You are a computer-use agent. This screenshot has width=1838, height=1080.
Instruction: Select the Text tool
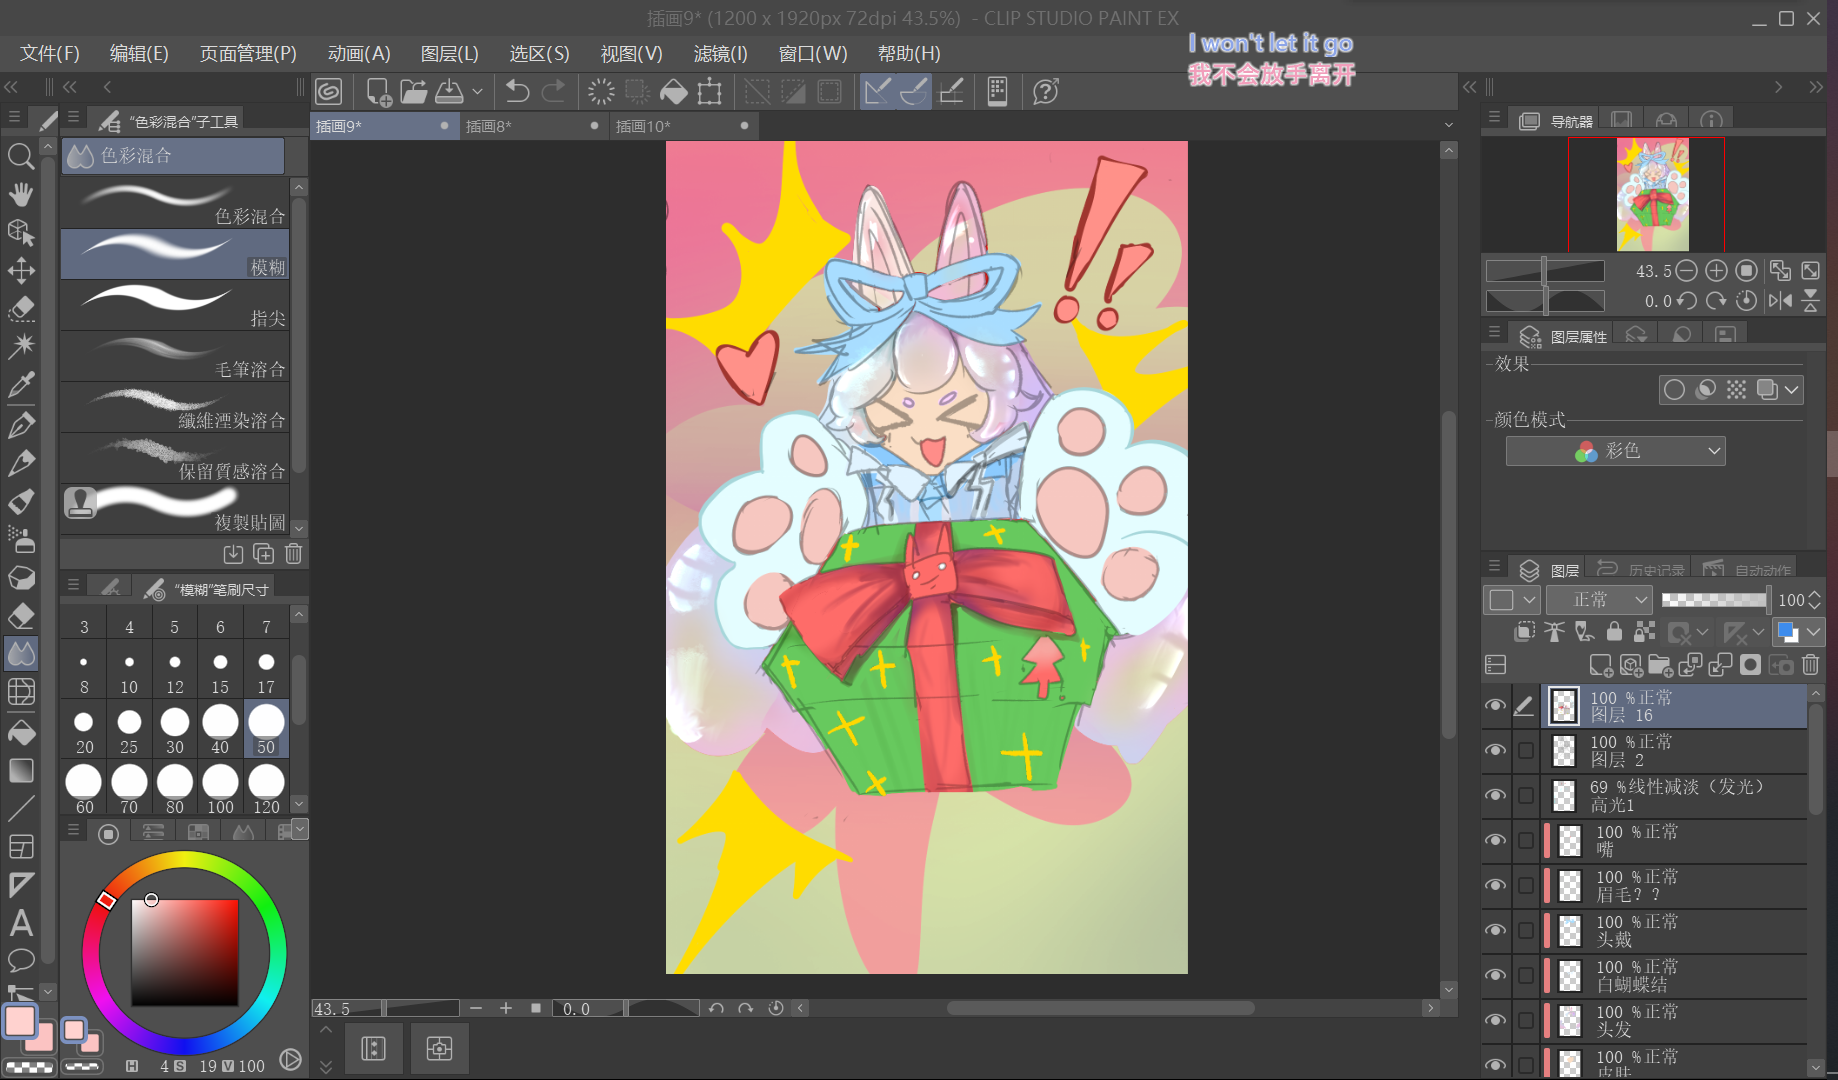(21, 922)
